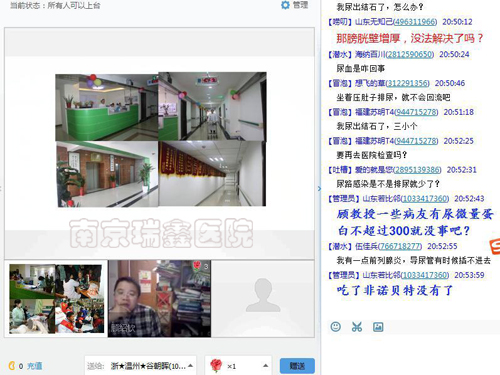The width and height of the screenshot is (500, 375).
Task: Click the 赠送 button
Action: (297, 366)
